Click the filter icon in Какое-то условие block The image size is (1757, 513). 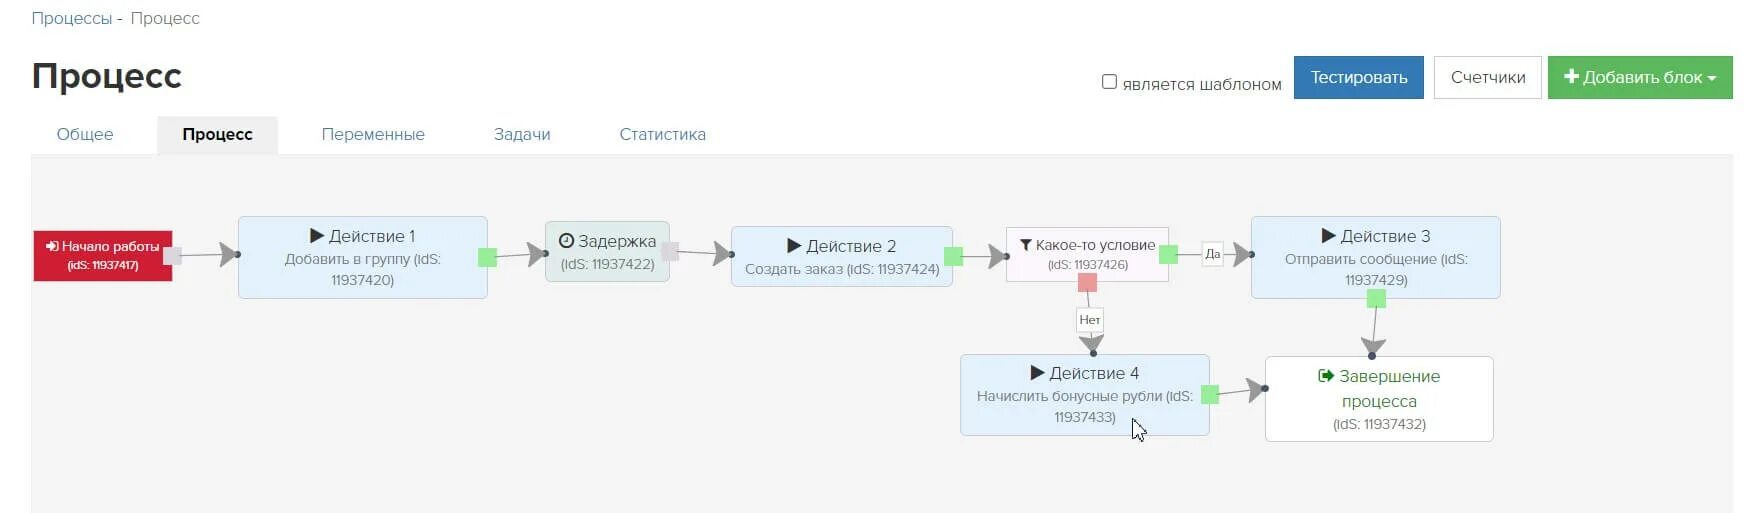click(x=1025, y=245)
